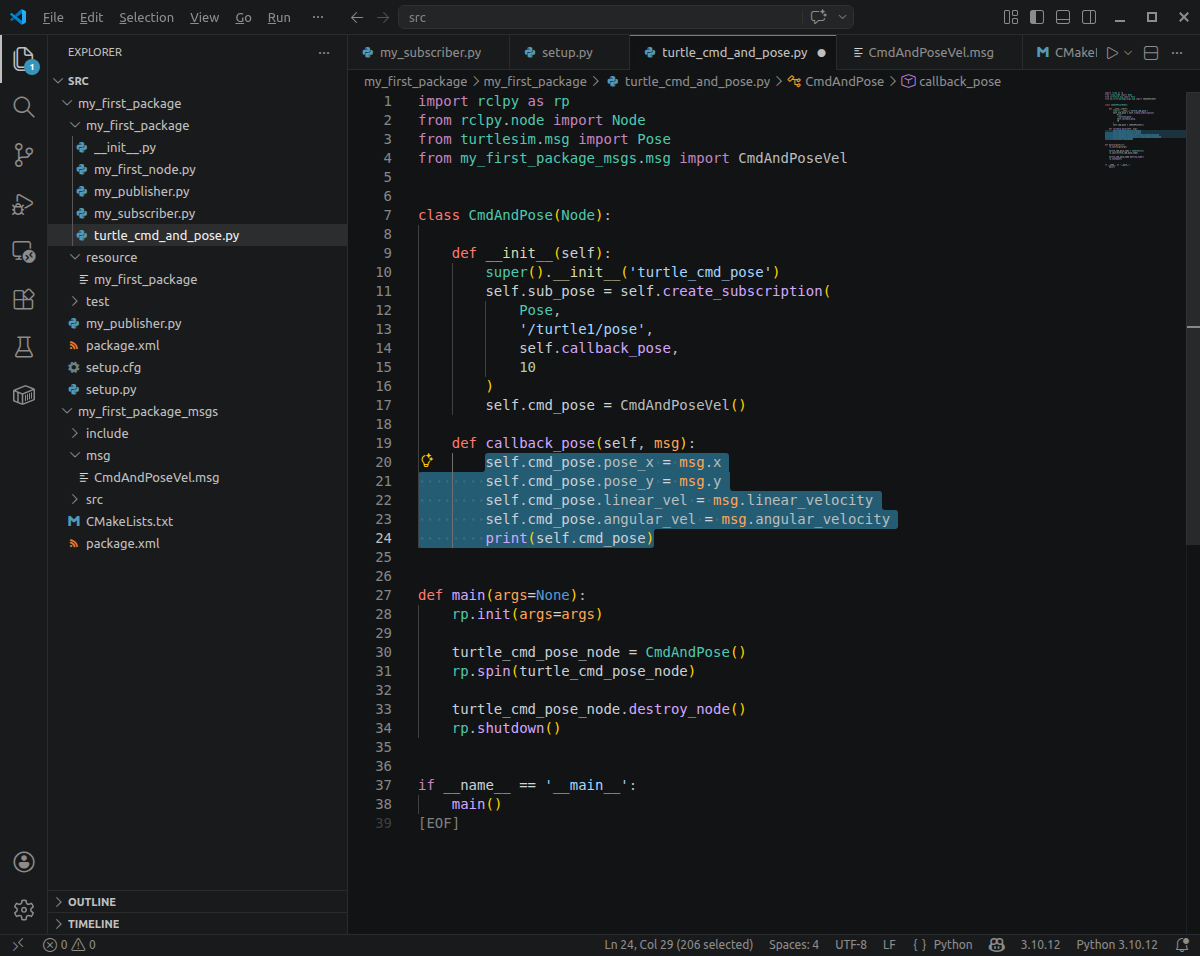Open errors and warnings problems count
The height and width of the screenshot is (956, 1200).
(69, 944)
